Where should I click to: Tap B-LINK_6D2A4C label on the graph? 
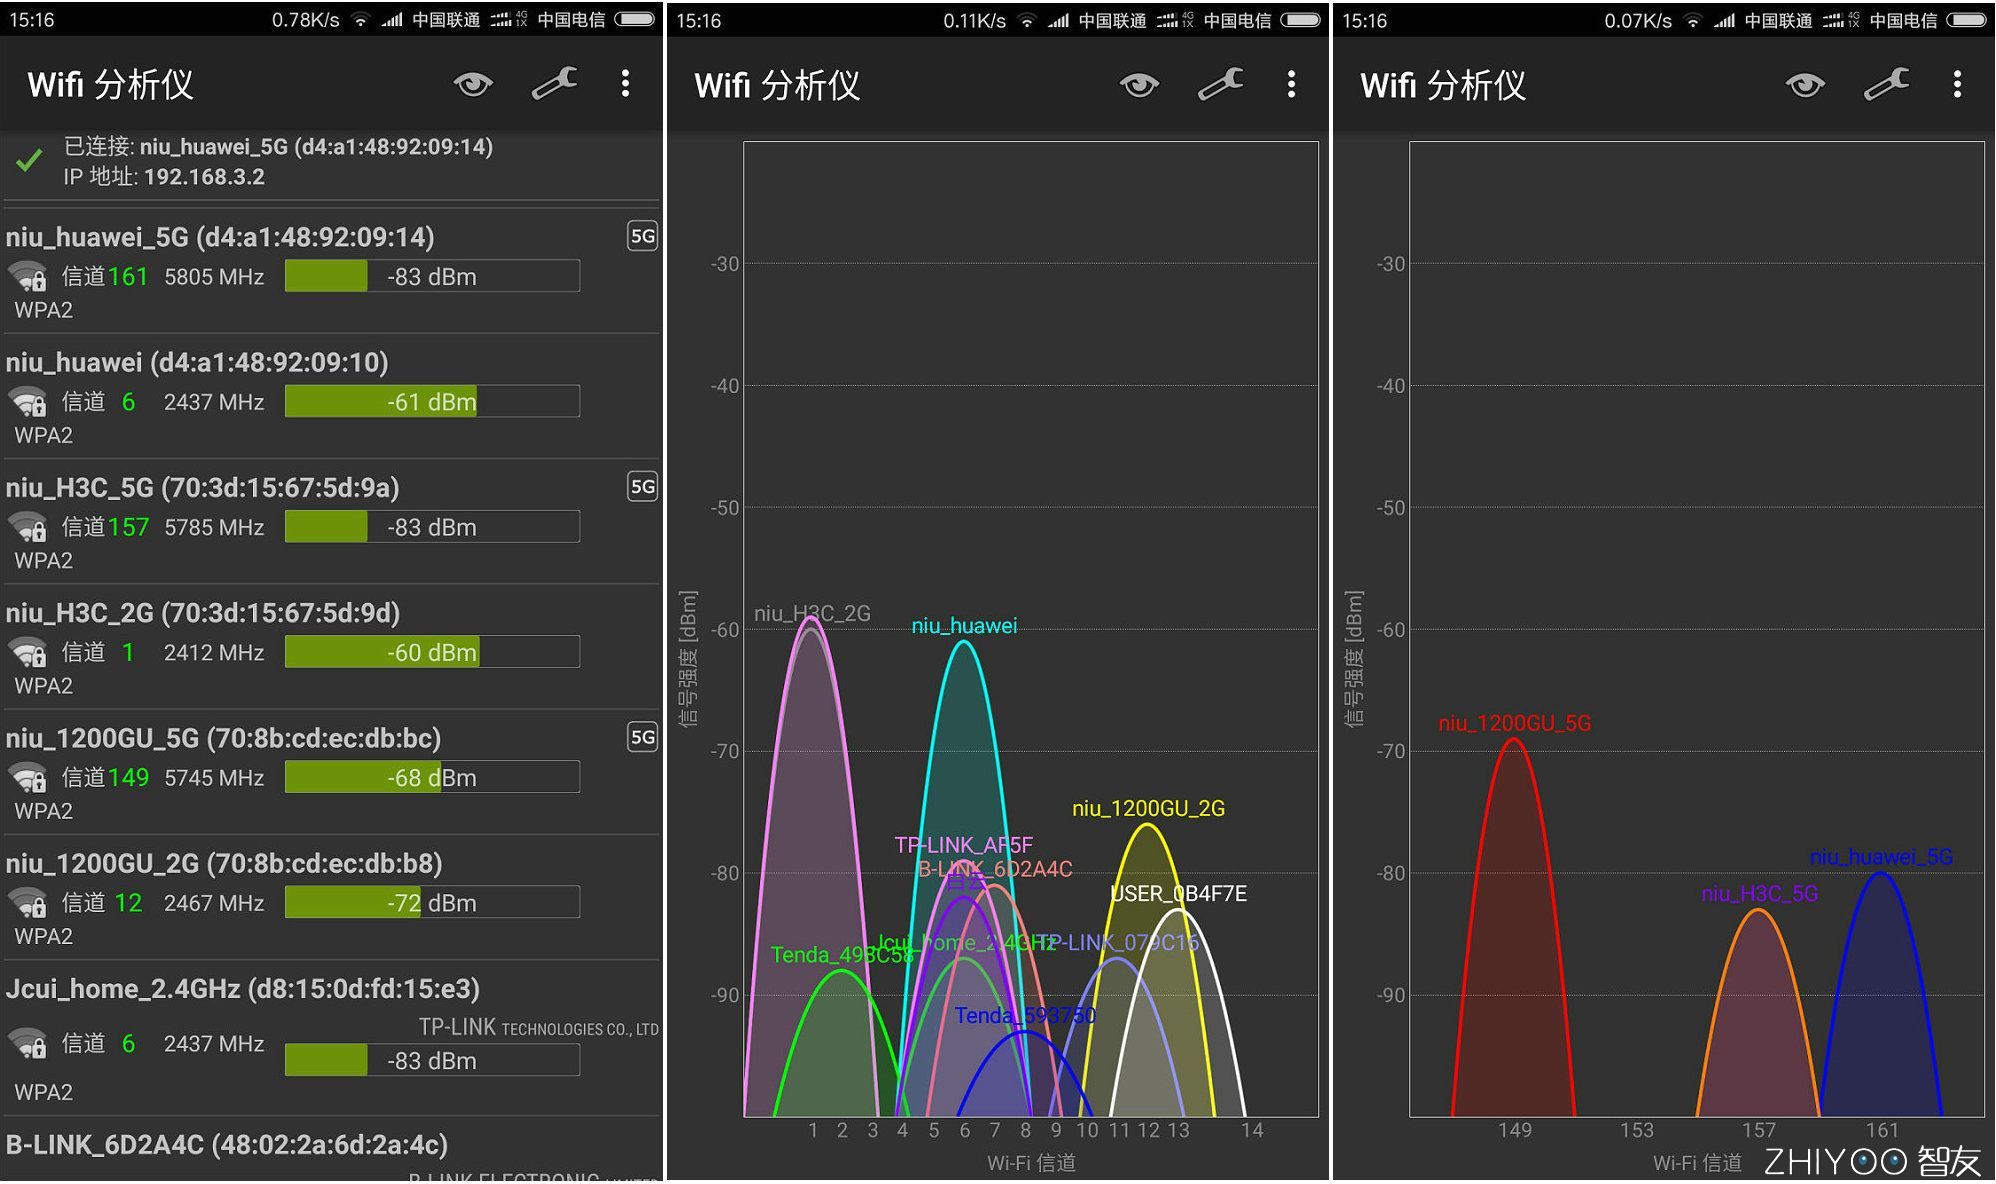point(995,869)
